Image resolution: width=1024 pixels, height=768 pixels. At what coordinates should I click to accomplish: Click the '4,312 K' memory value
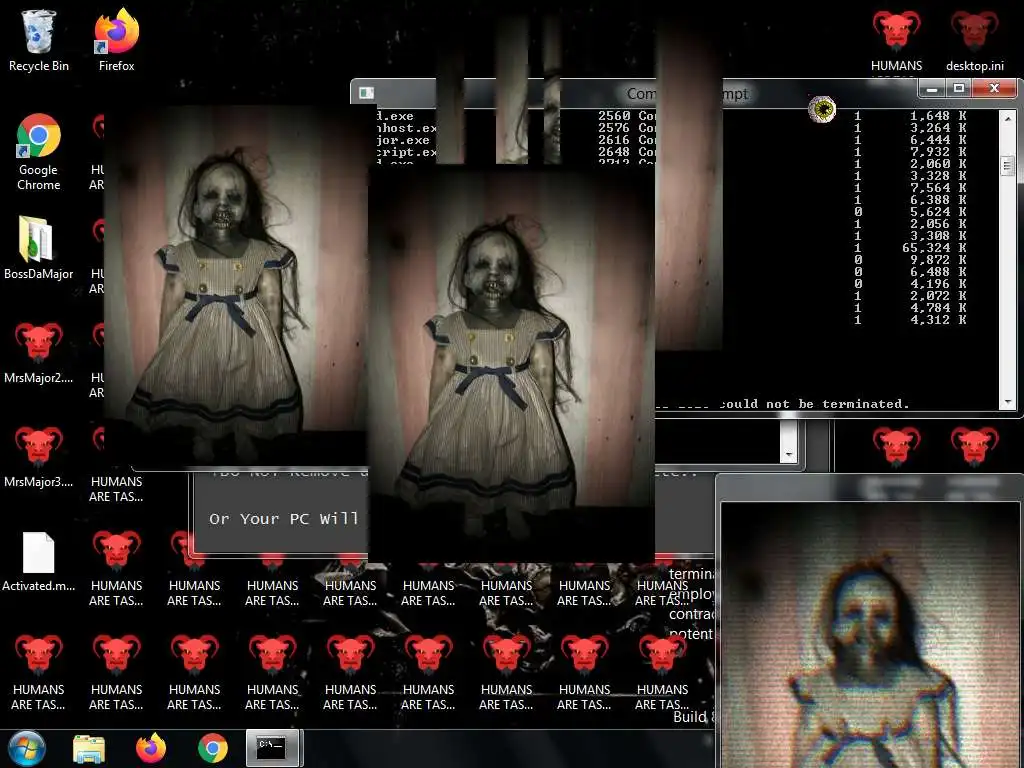pyautogui.click(x=938, y=319)
